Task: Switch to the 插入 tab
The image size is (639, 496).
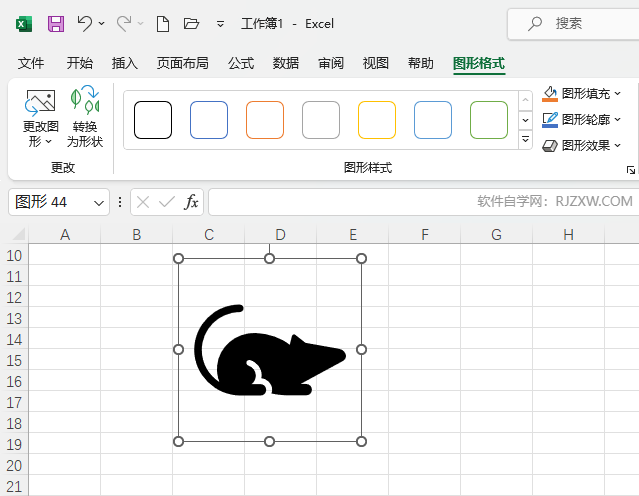Action: point(125,64)
